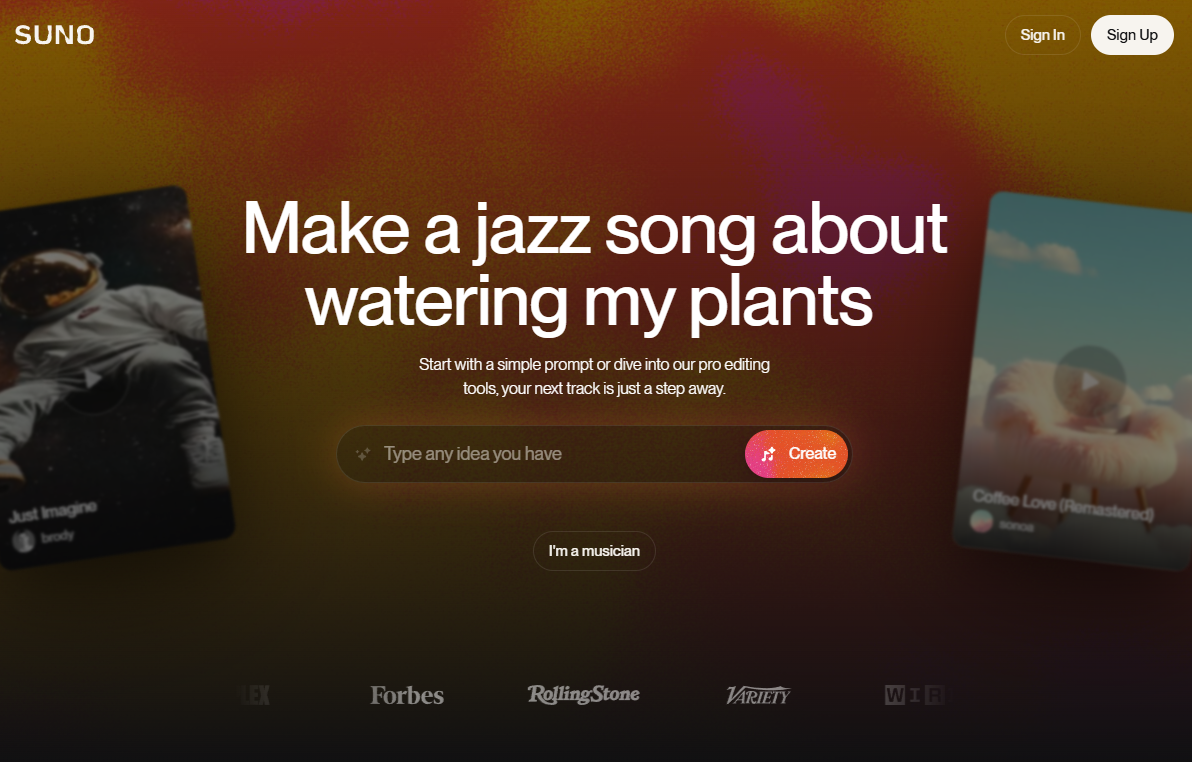Click the Rolling Stone logo
Image resolution: width=1192 pixels, height=762 pixels.
tap(584, 694)
